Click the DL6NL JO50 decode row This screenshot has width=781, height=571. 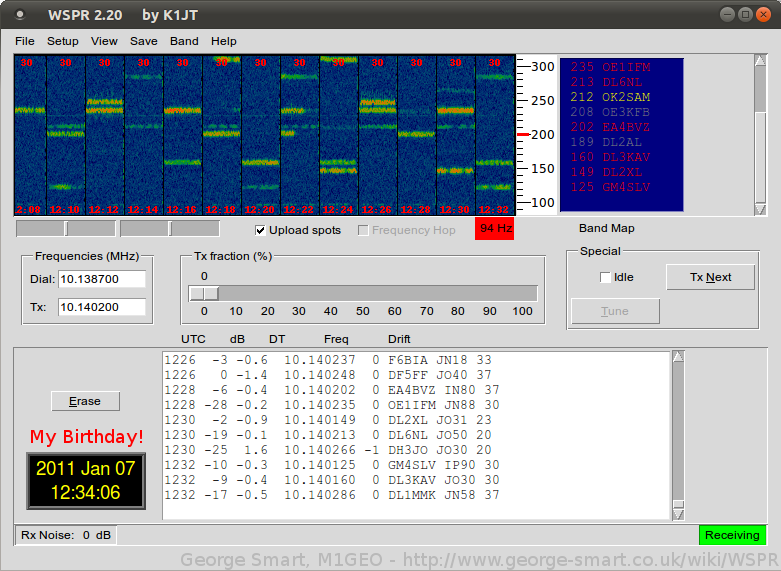coord(328,434)
